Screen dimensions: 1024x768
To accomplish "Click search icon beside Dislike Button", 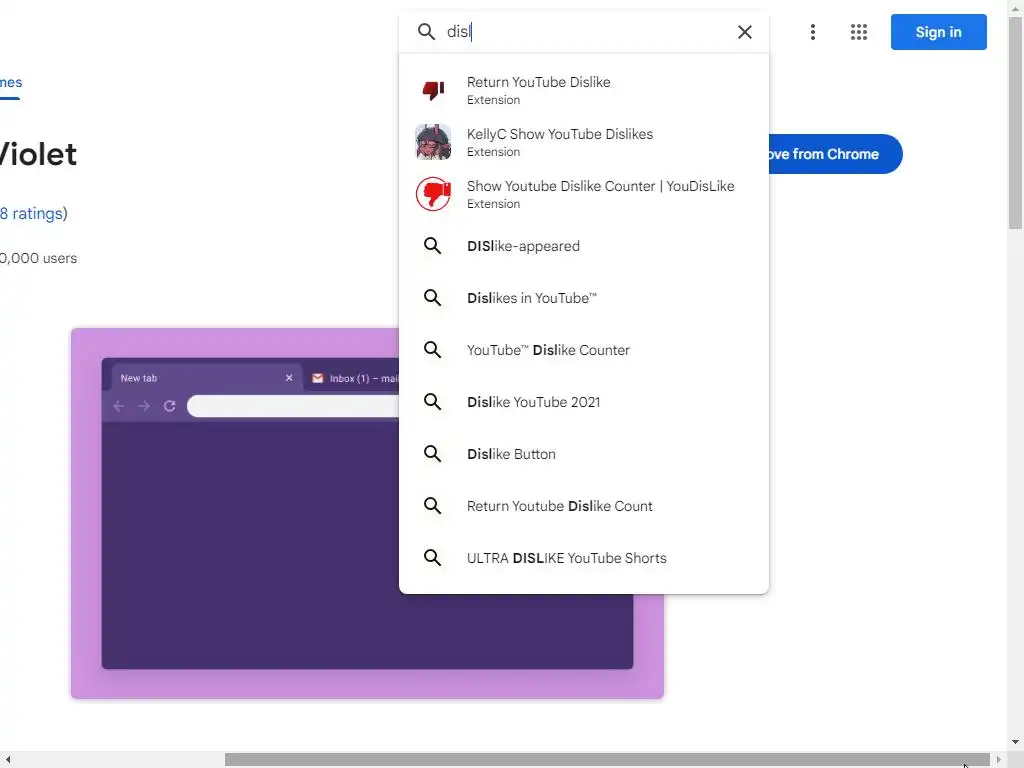I will click(x=432, y=453).
